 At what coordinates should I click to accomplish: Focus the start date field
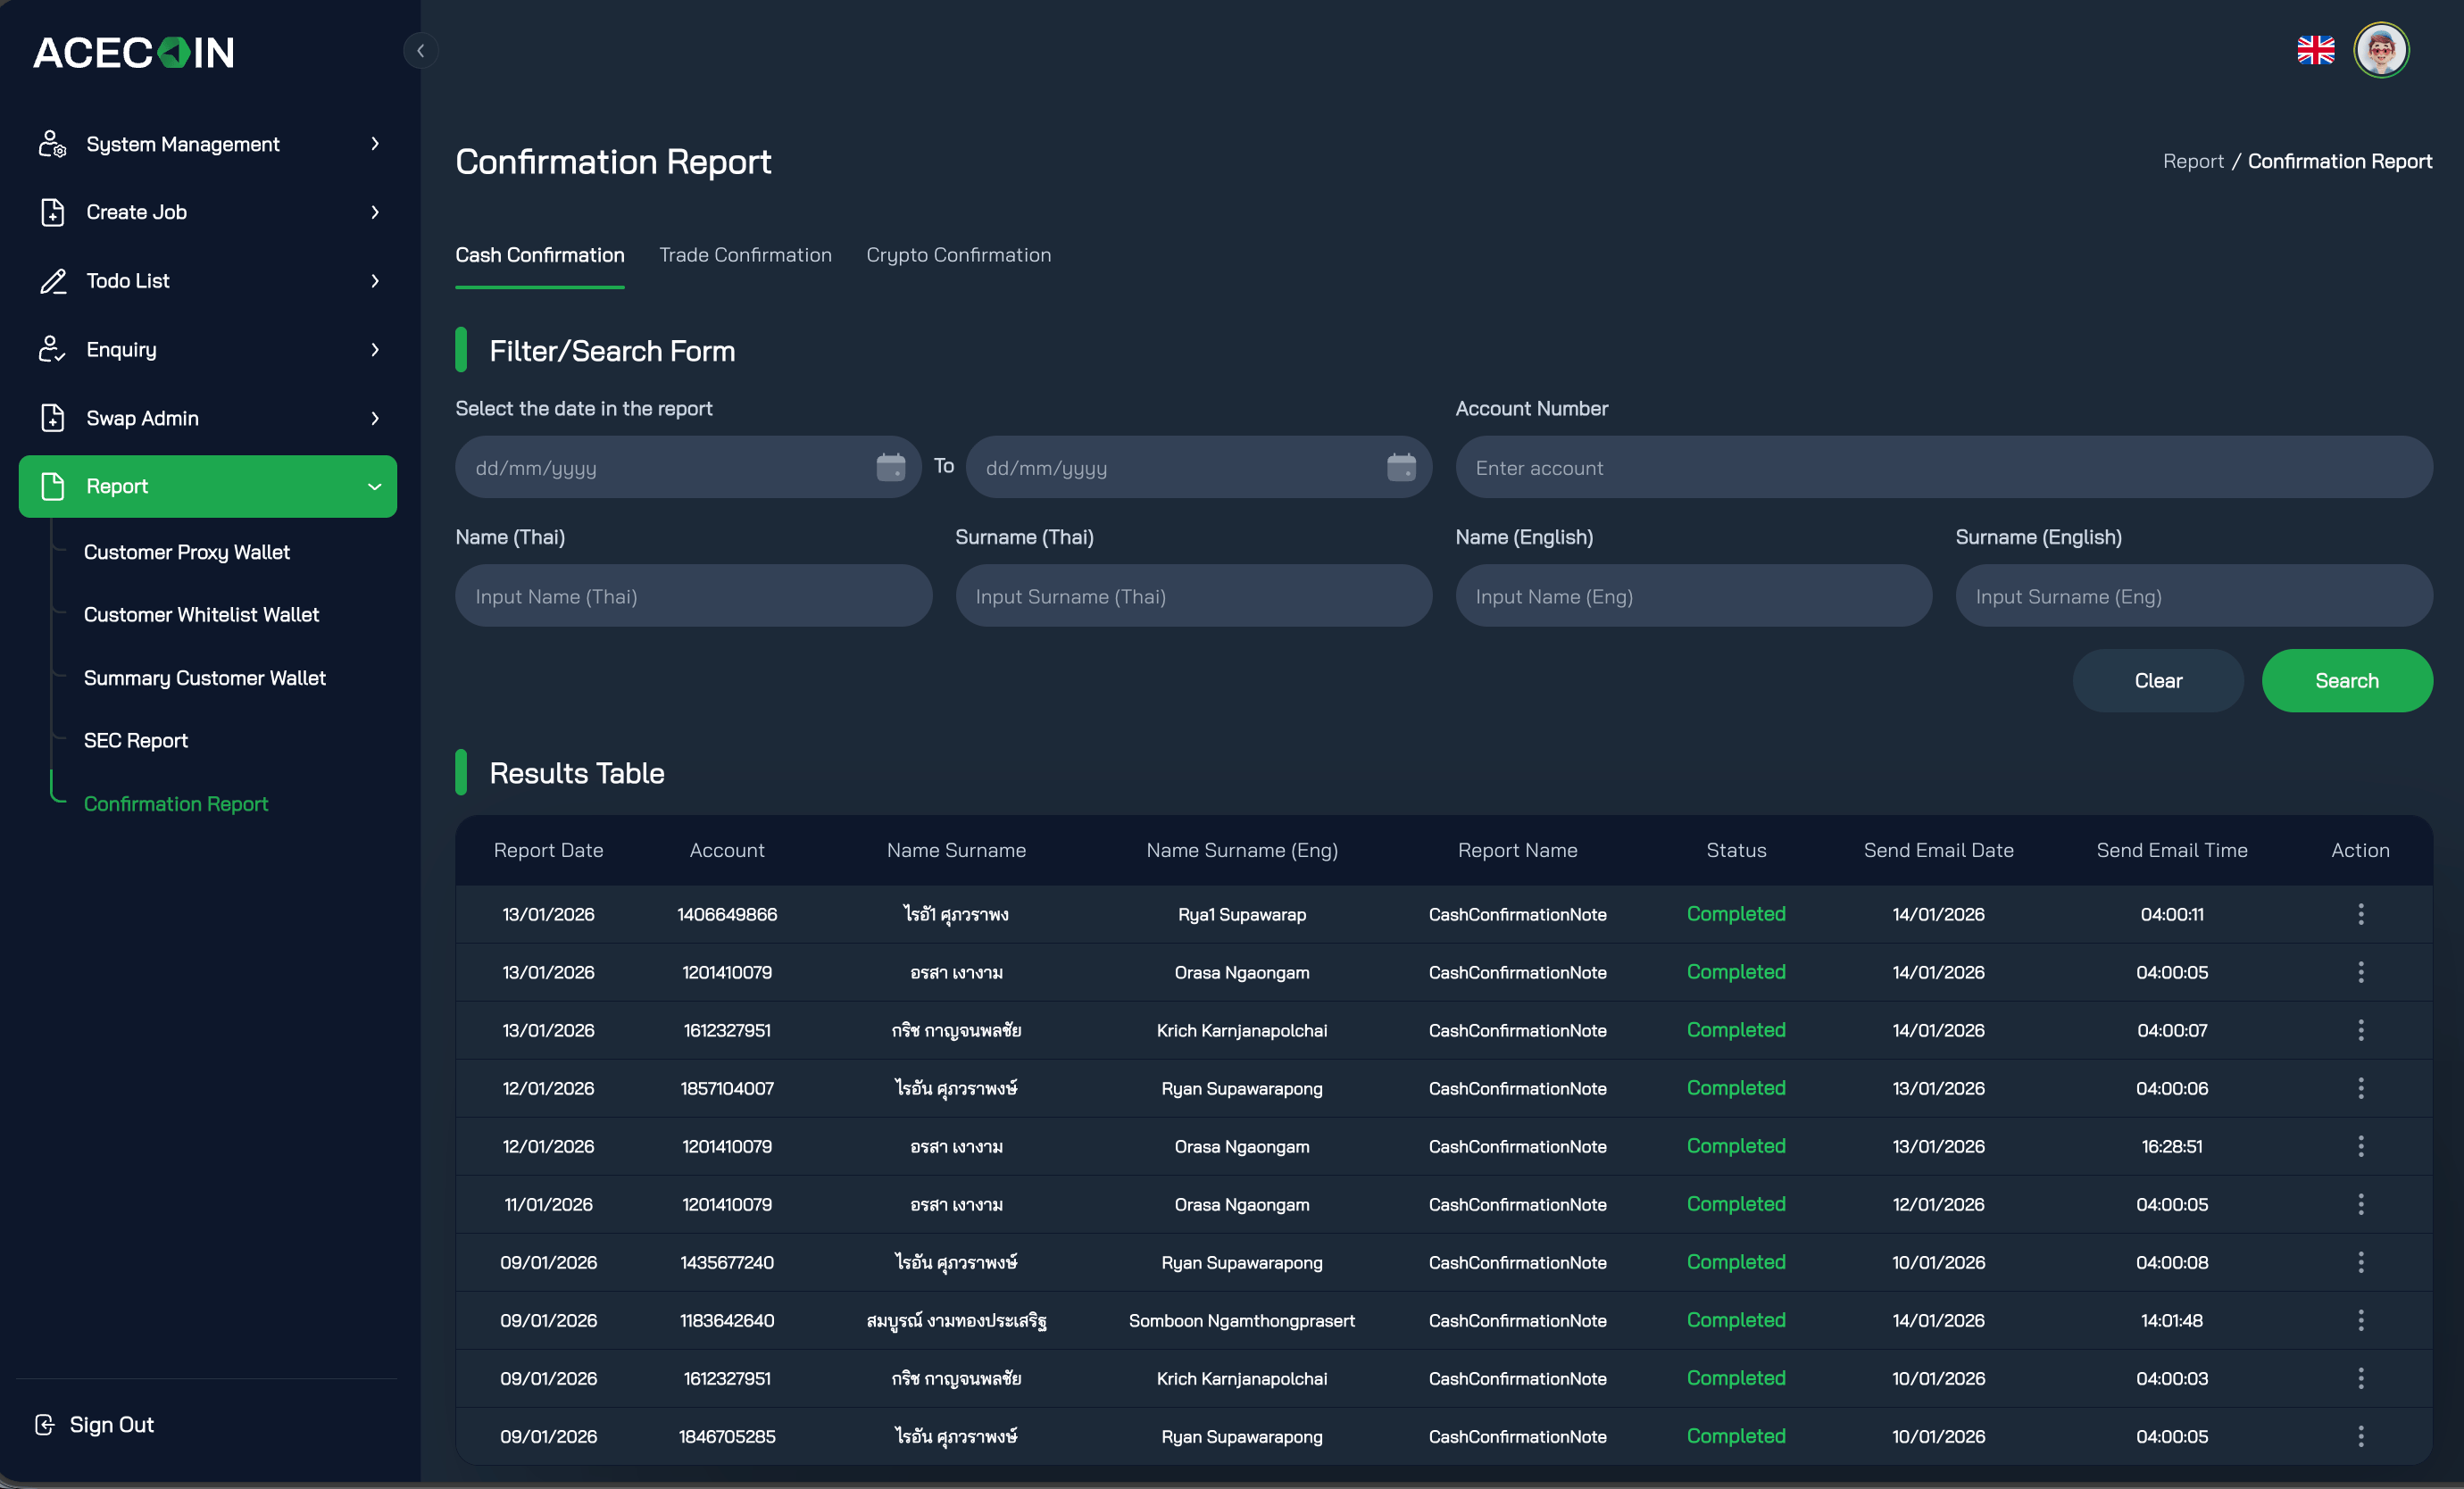click(x=688, y=467)
